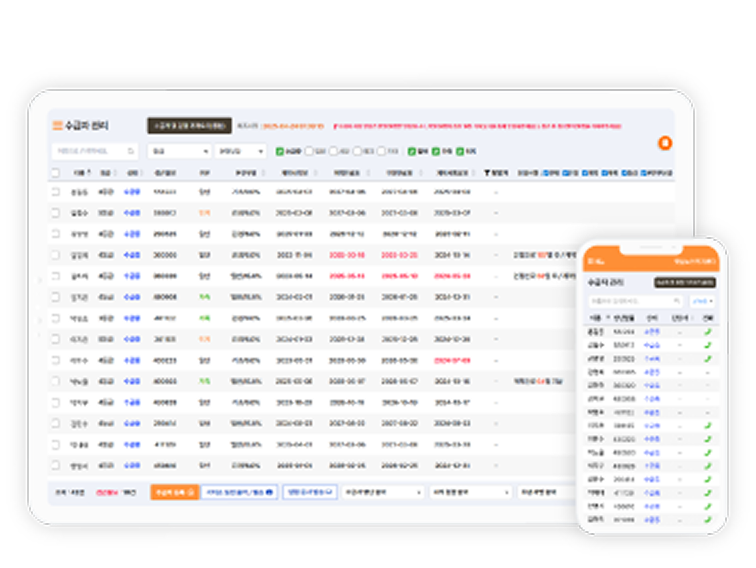Image resolution: width=756 pixels, height=568 pixels.
Task: Click the round orange floating button at right
Action: [665, 143]
